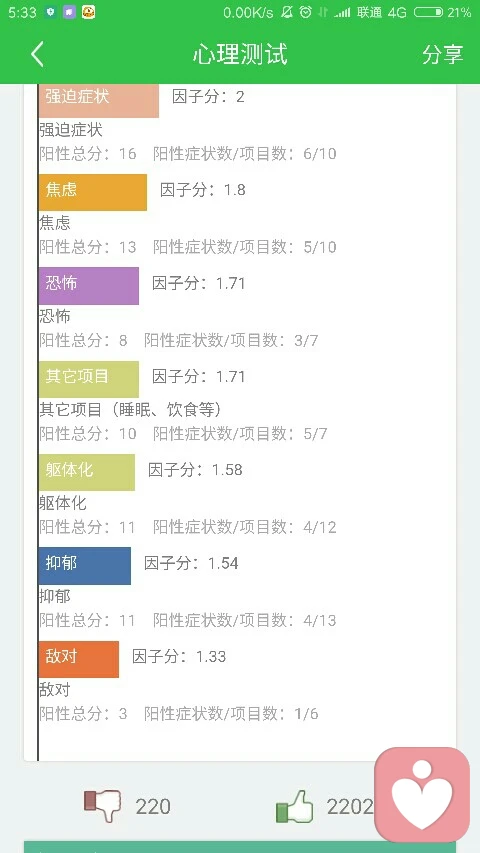Tap the battery icon in status bar
Screen dimensions: 480x853
click(x=428, y=12)
